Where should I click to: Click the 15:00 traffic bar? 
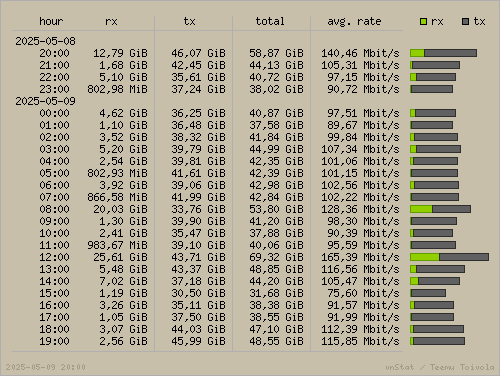click(428, 293)
